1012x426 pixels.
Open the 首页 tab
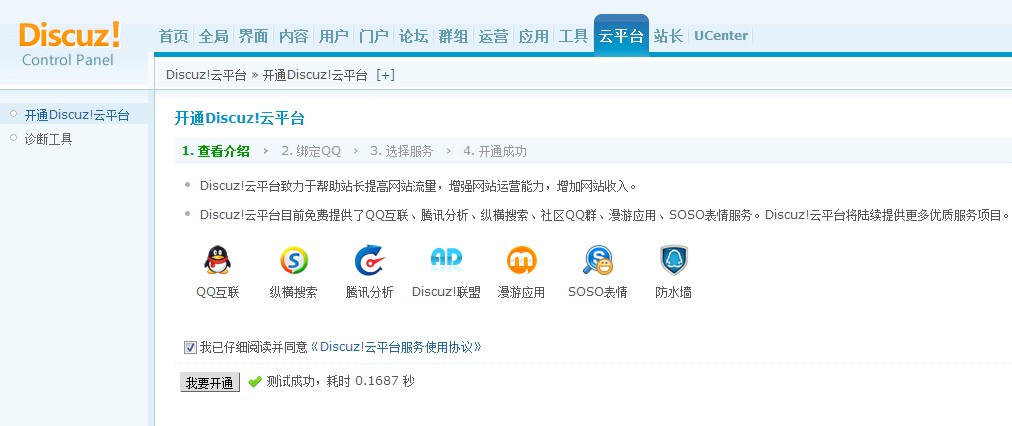(x=174, y=36)
